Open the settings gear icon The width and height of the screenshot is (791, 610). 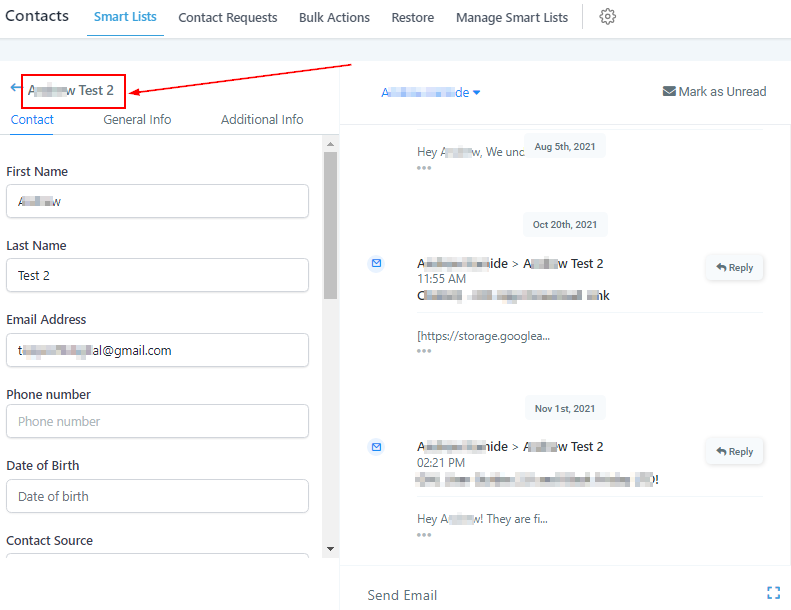607,17
